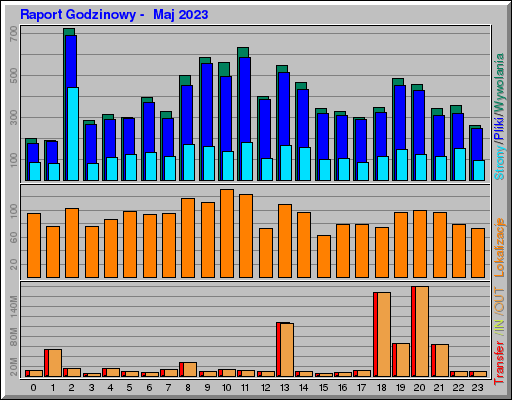Click the '/OUT' legend label
Screen dimensions: 512x400
pos(499,301)
